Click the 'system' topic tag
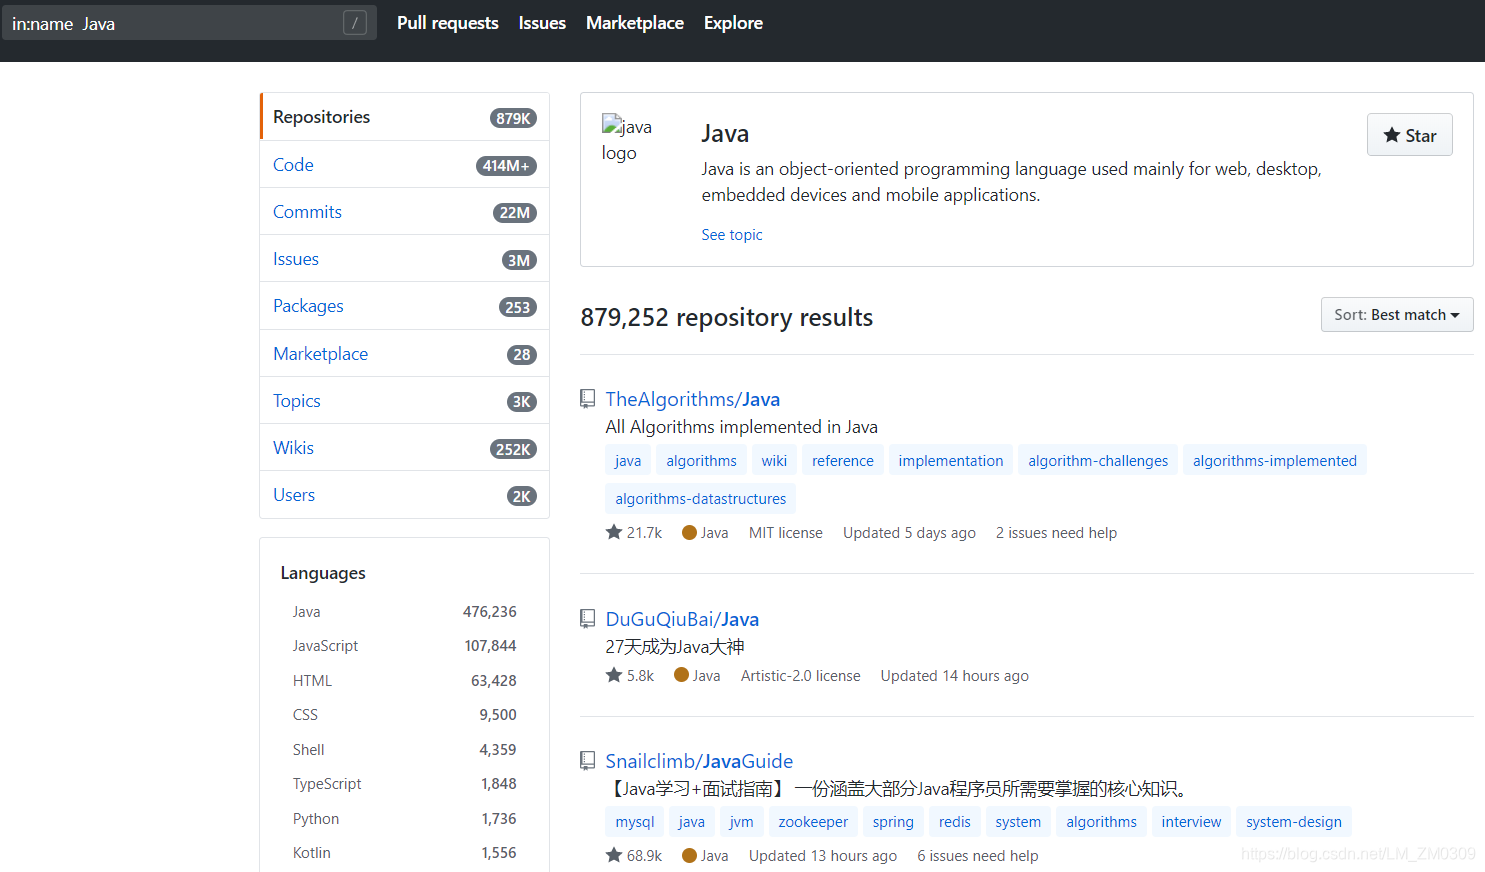The image size is (1485, 872). 1018,821
